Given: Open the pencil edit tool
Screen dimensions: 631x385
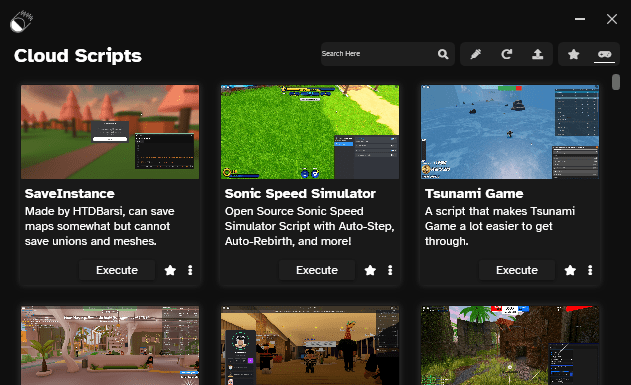Looking at the screenshot, I should (476, 54).
